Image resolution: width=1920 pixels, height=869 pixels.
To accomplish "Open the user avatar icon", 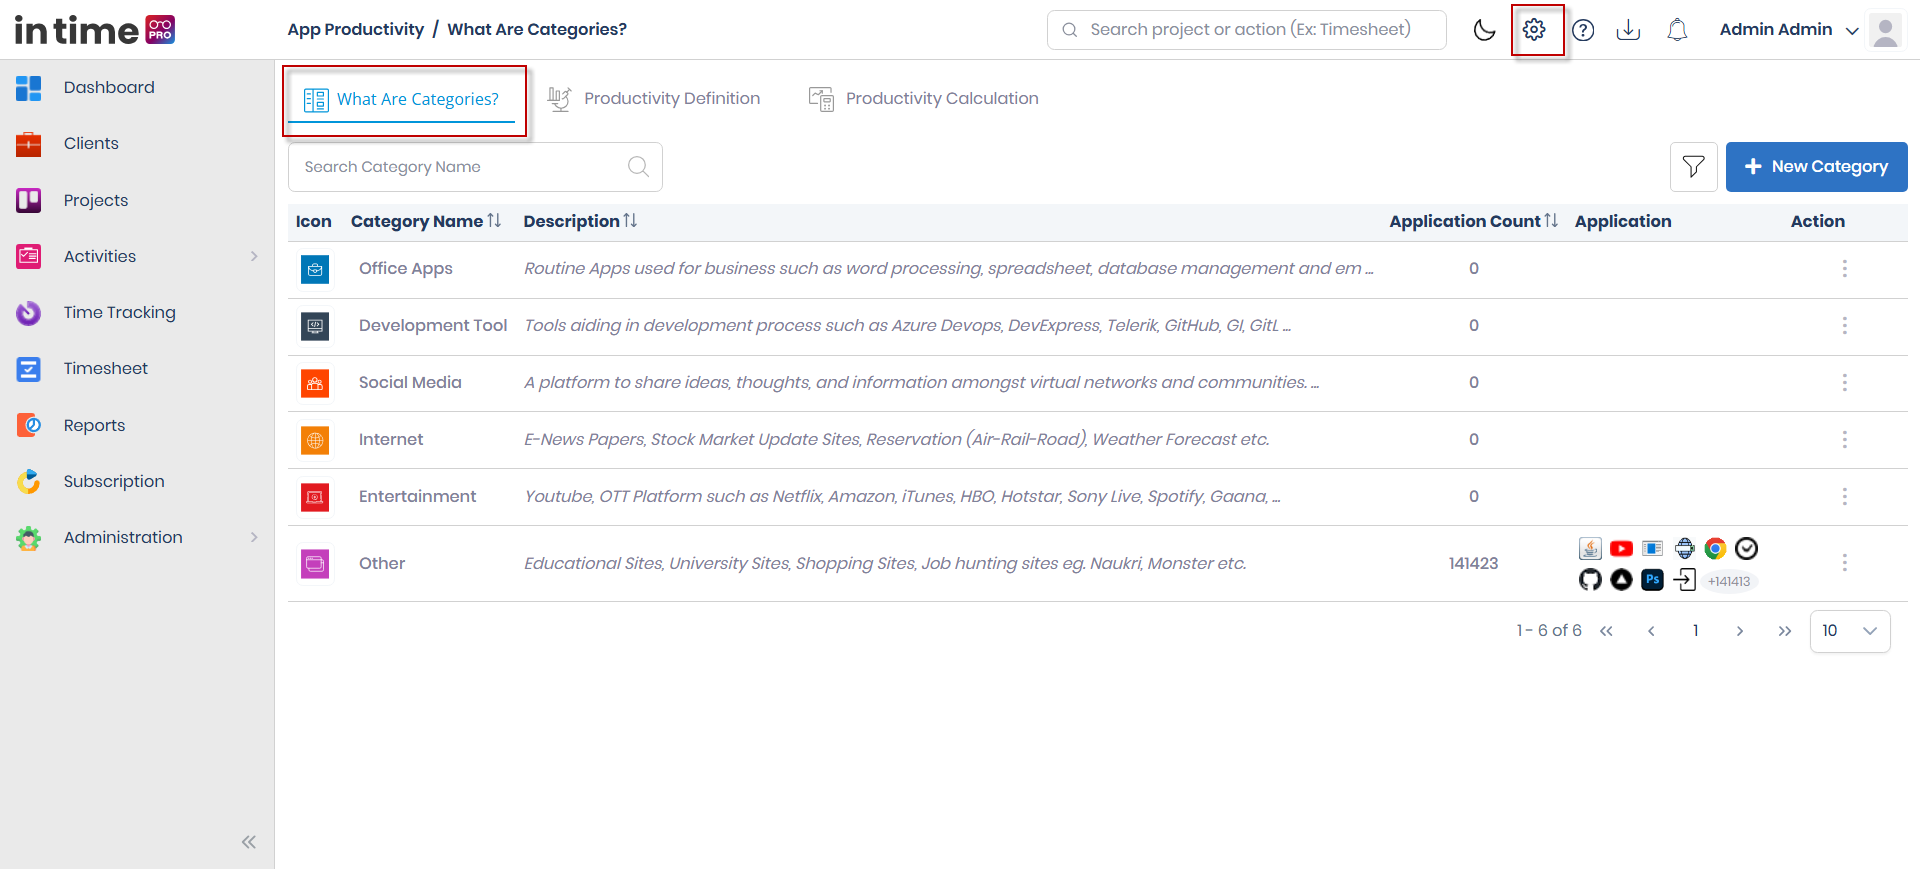I will pyautogui.click(x=1885, y=30).
